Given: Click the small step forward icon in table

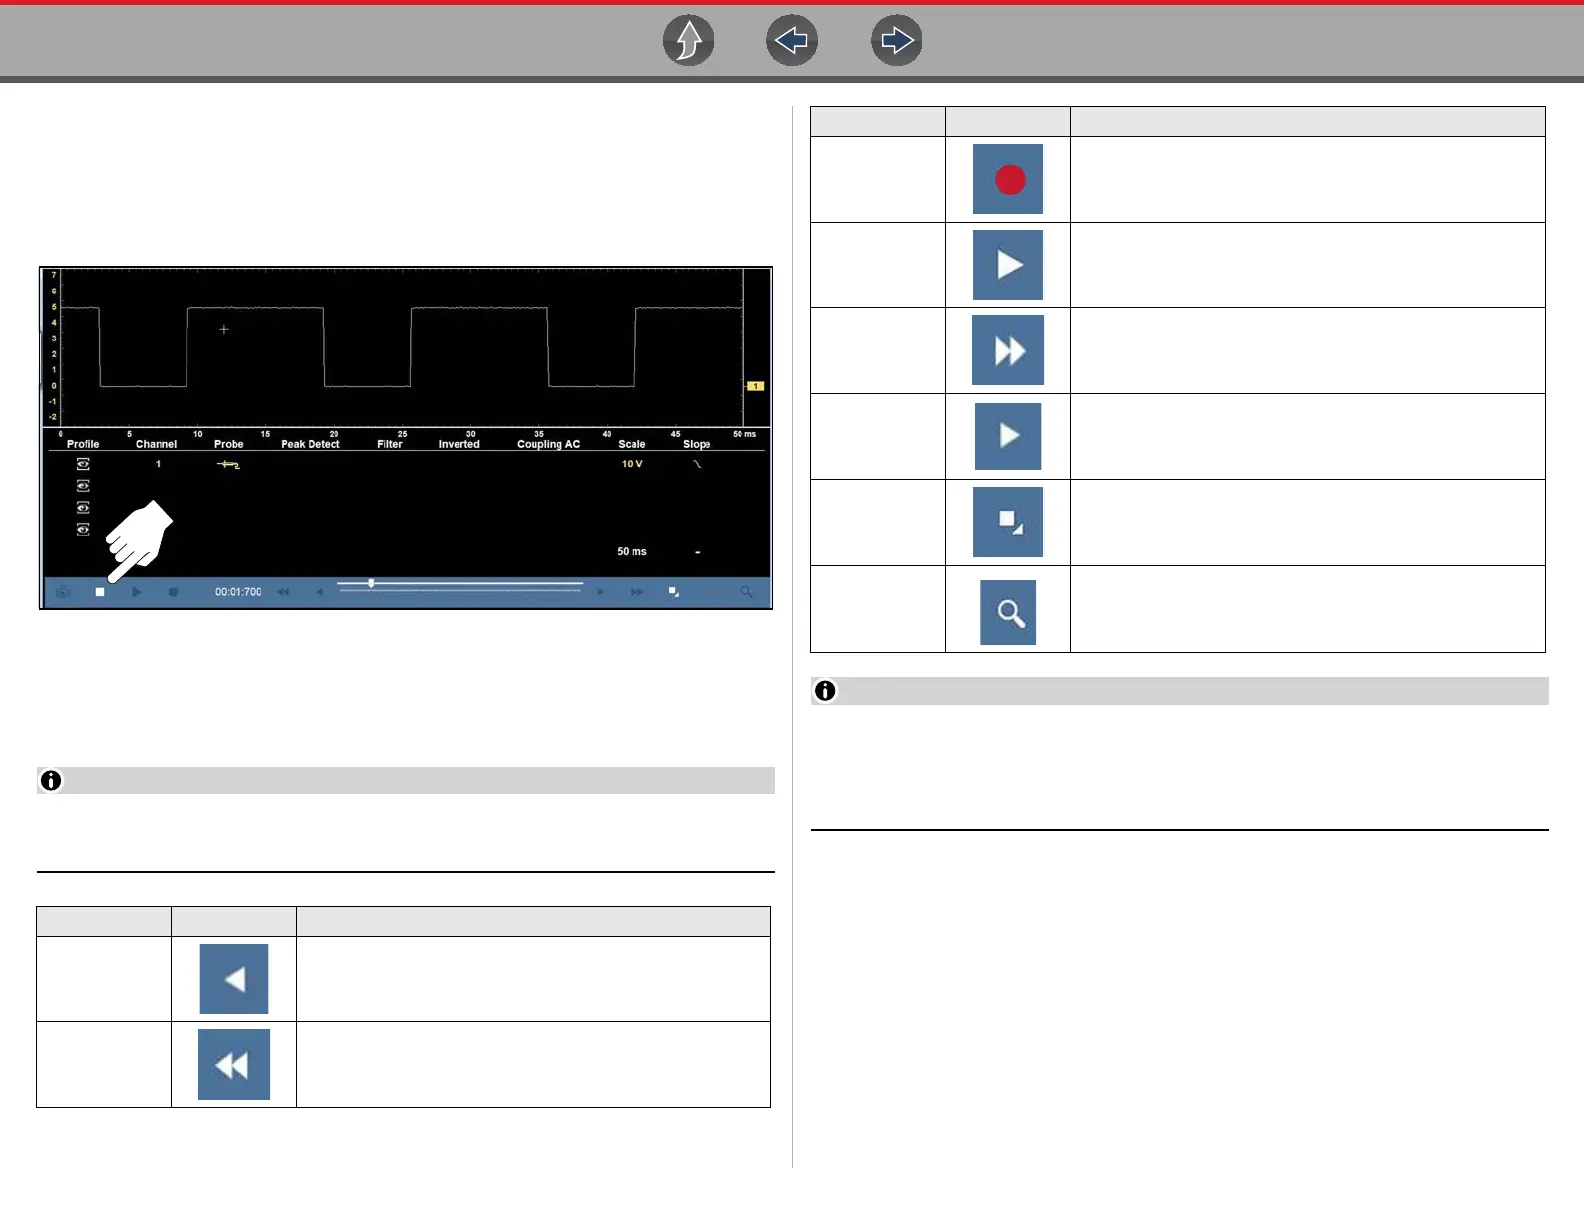Looking at the screenshot, I should point(1008,436).
